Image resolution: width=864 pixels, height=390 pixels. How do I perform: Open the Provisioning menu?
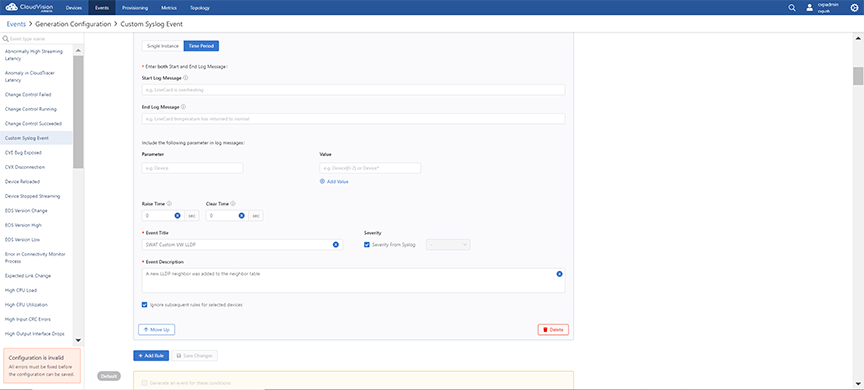click(x=136, y=8)
